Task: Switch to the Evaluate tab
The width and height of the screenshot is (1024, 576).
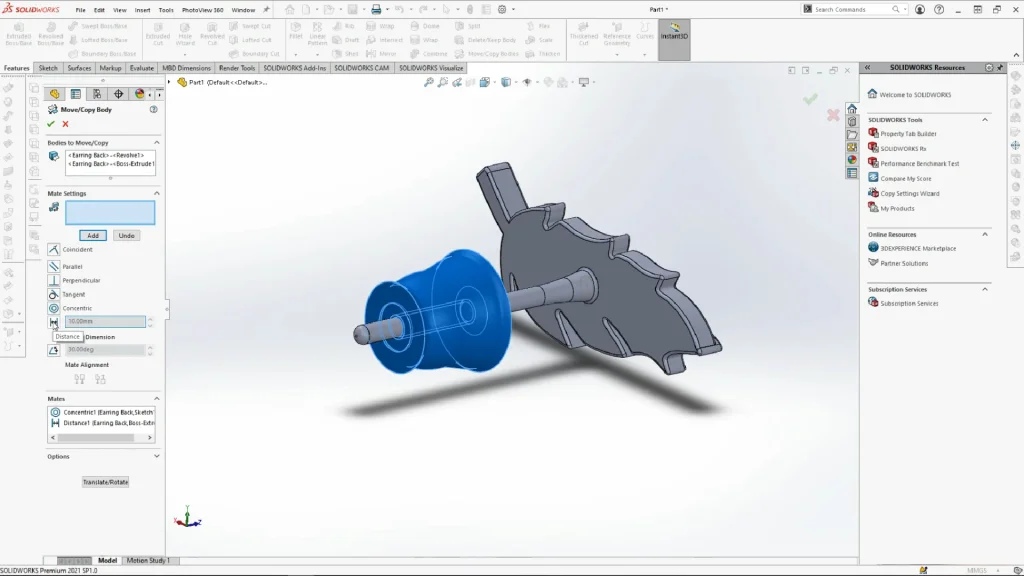Action: coord(142,68)
